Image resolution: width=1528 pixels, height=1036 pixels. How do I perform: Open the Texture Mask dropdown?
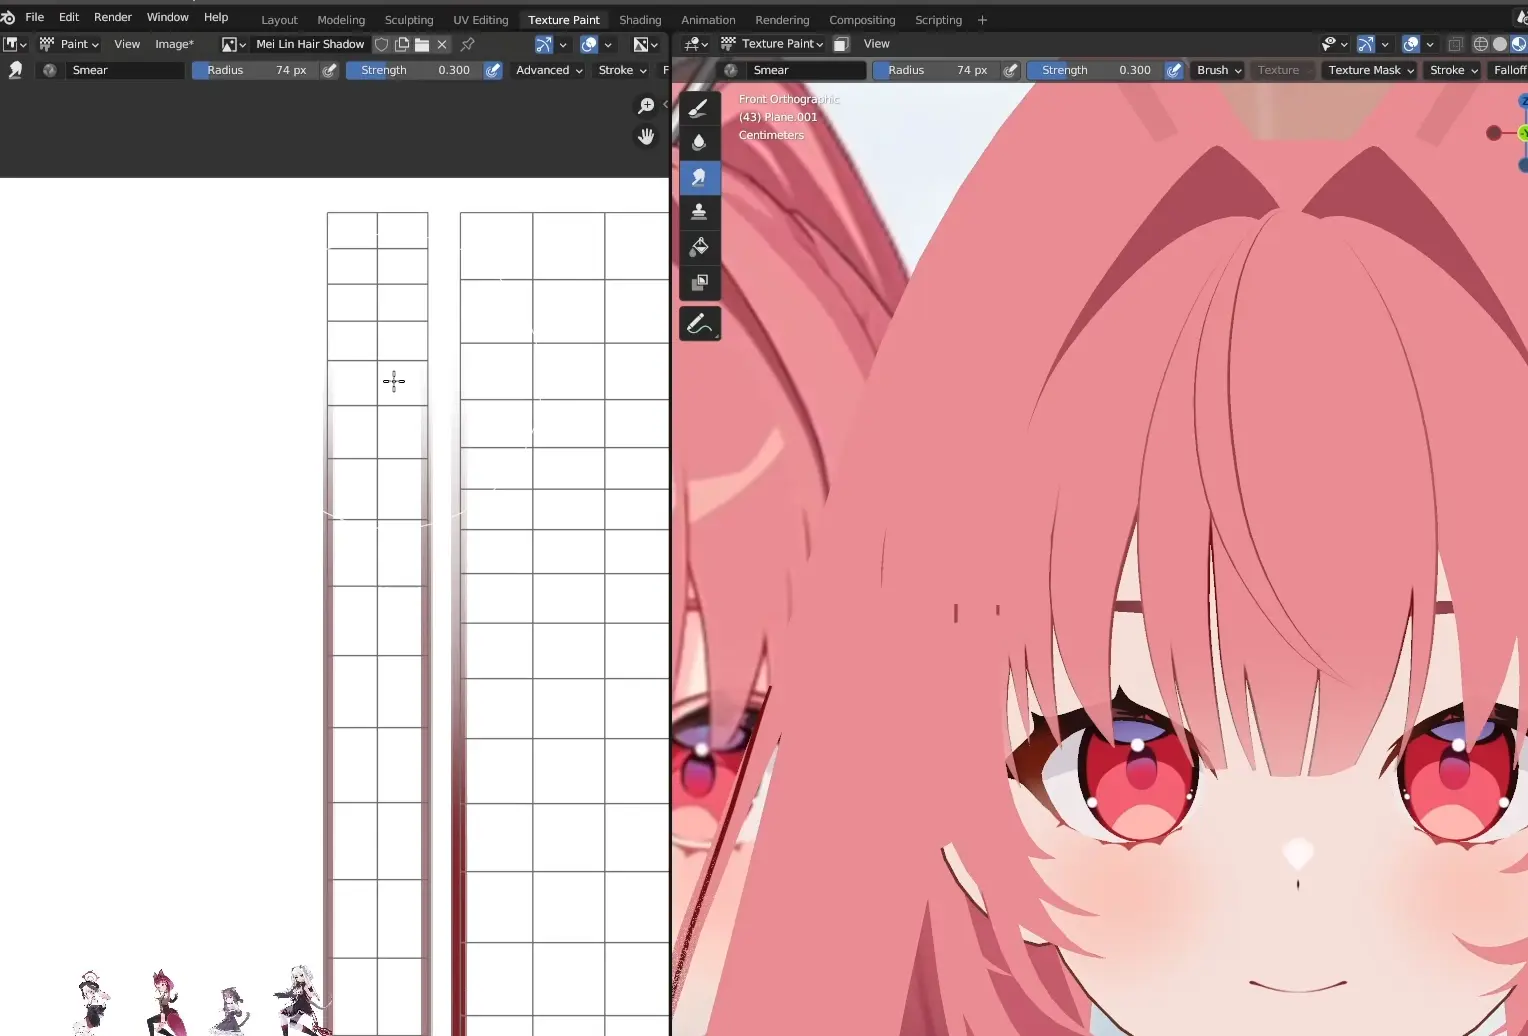pyautogui.click(x=1370, y=70)
